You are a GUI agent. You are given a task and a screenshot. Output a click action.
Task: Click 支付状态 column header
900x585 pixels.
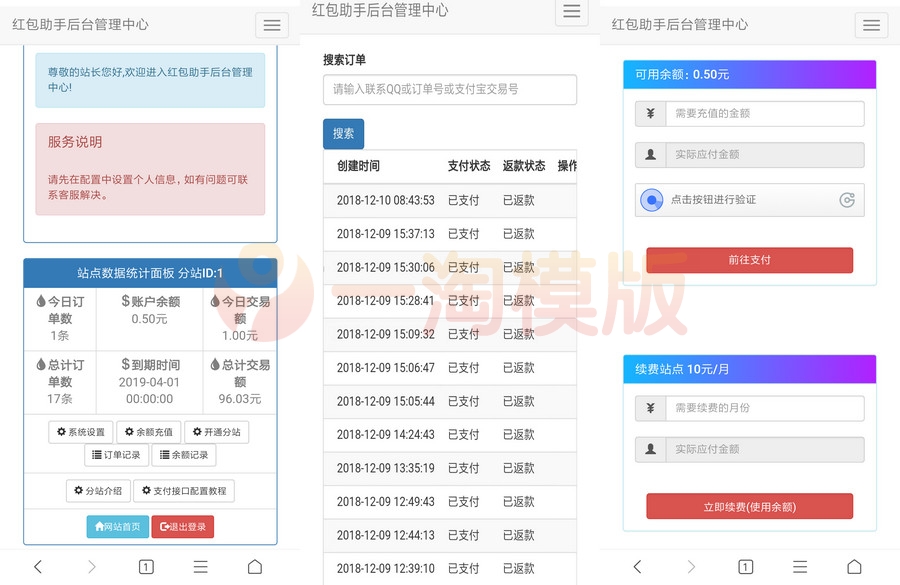pyautogui.click(x=469, y=166)
